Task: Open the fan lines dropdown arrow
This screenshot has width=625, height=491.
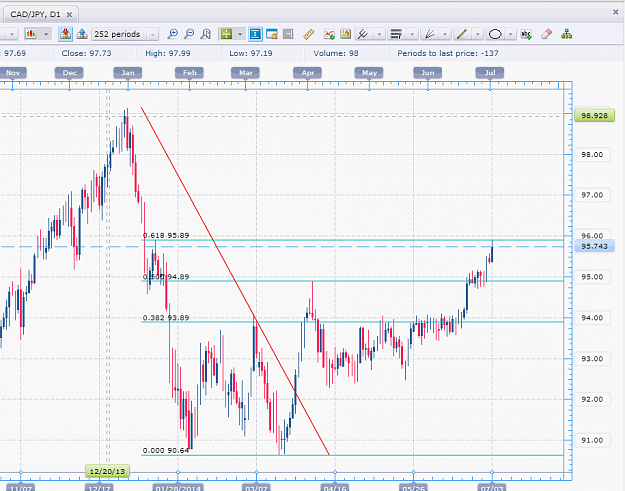Action: click(445, 34)
